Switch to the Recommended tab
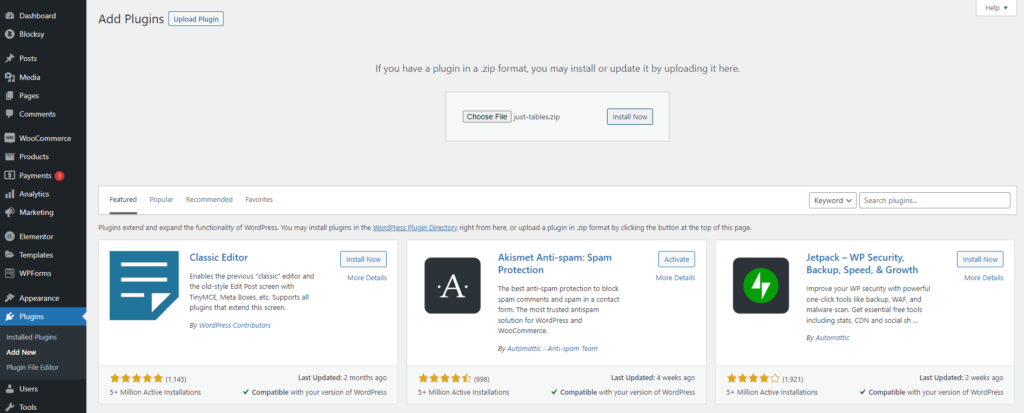Image resolution: width=1024 pixels, height=413 pixels. pos(209,199)
